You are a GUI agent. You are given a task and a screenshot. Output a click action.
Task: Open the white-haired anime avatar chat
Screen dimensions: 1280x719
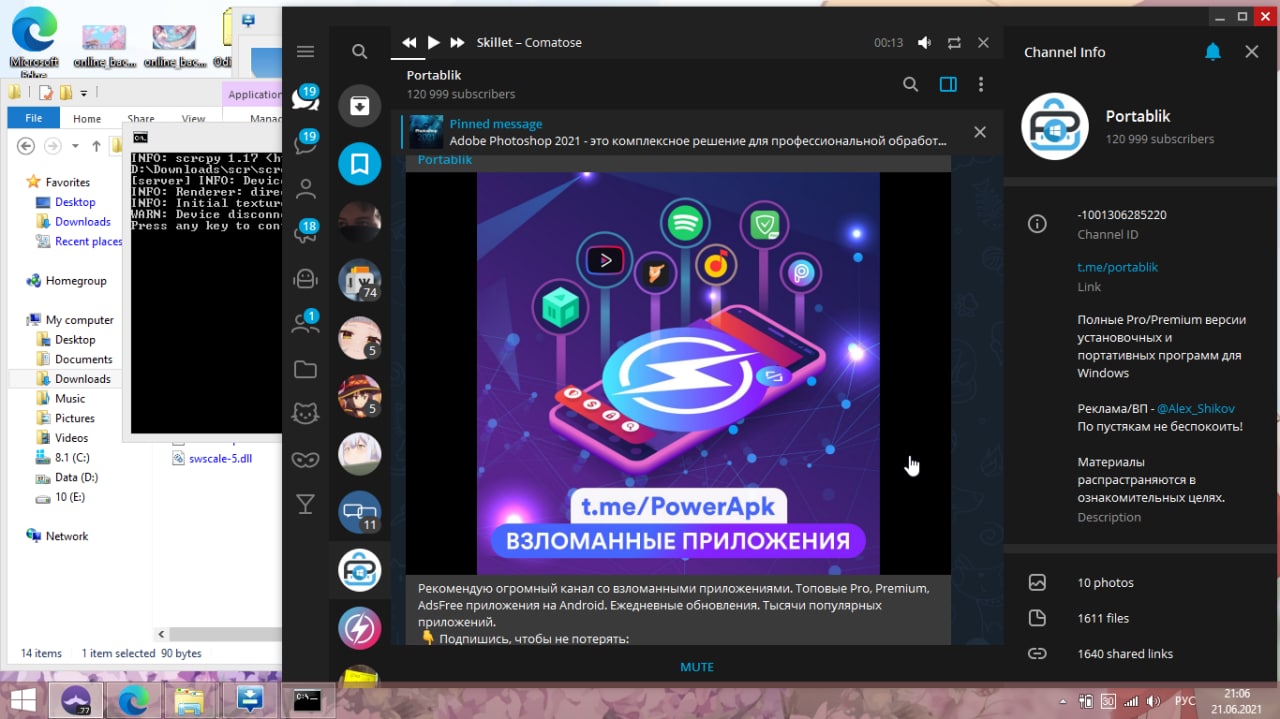[360, 454]
